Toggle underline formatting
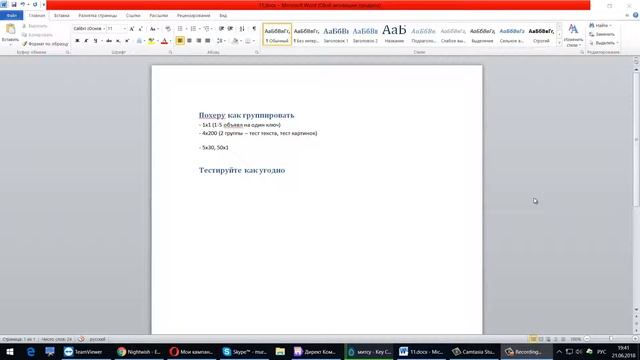 pos(96,41)
